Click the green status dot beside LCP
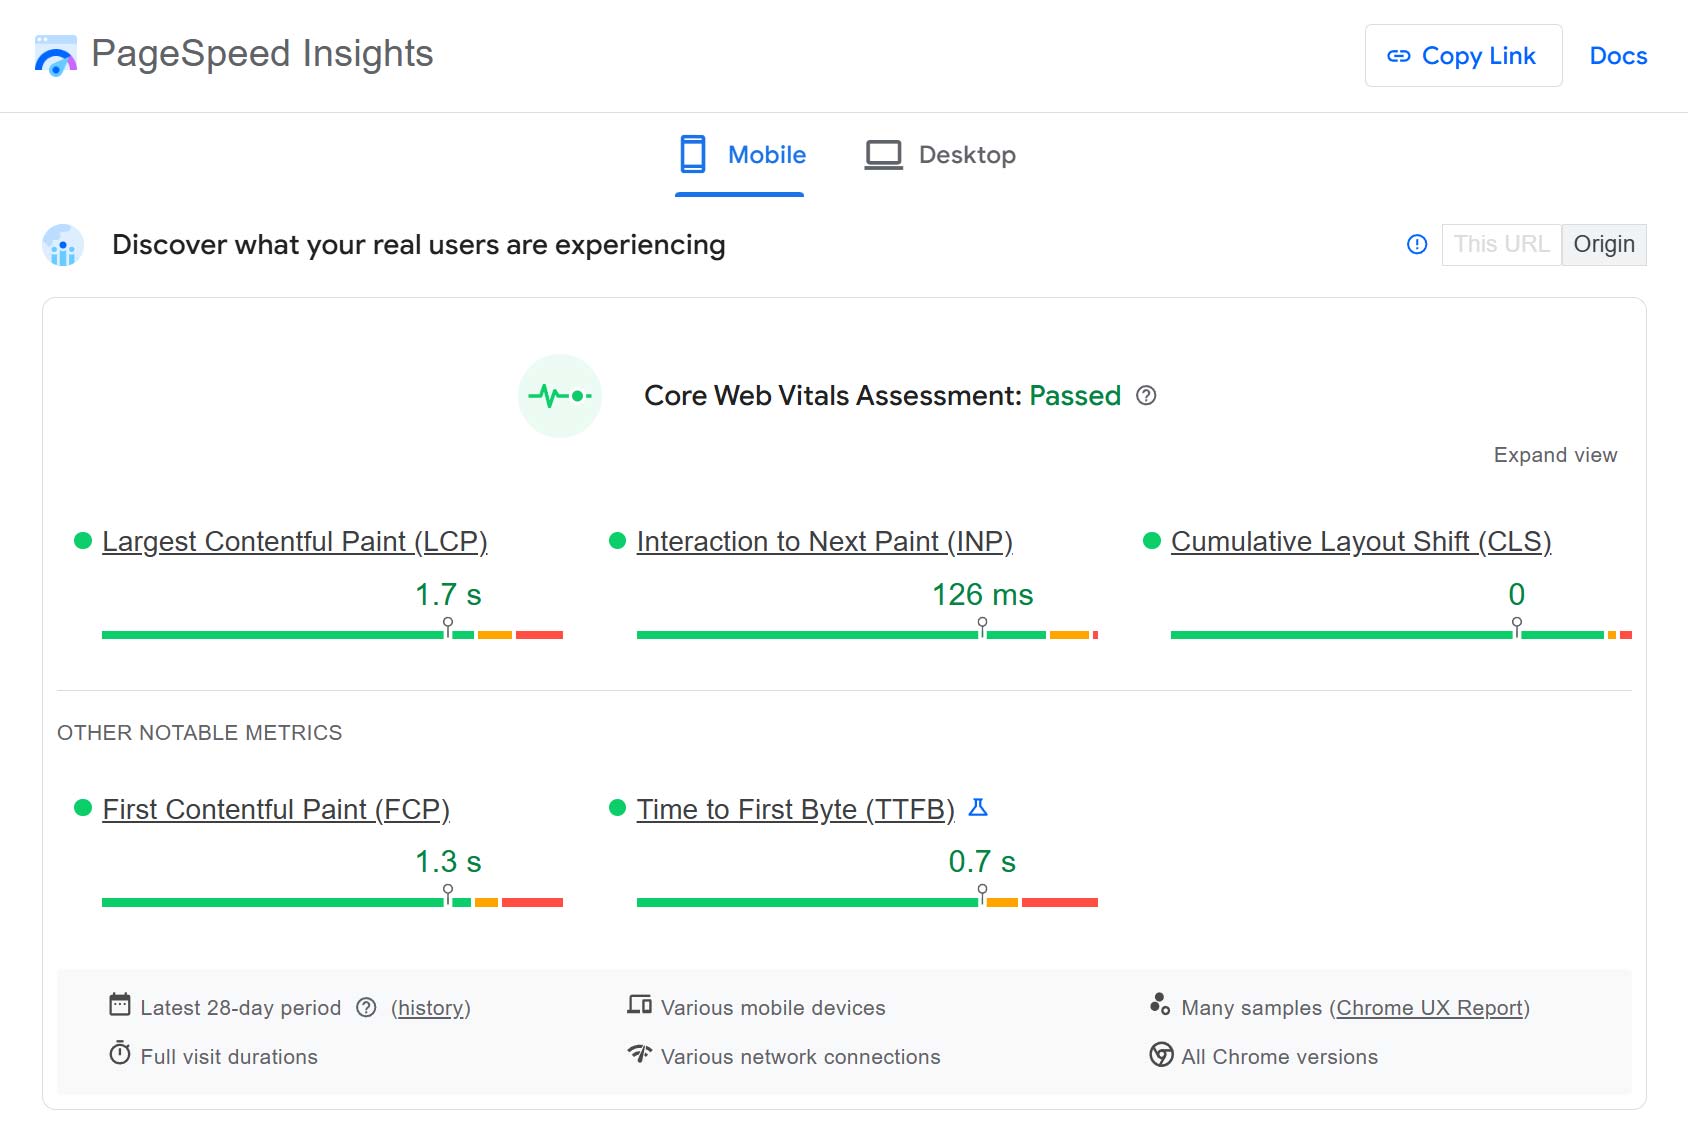 (83, 540)
